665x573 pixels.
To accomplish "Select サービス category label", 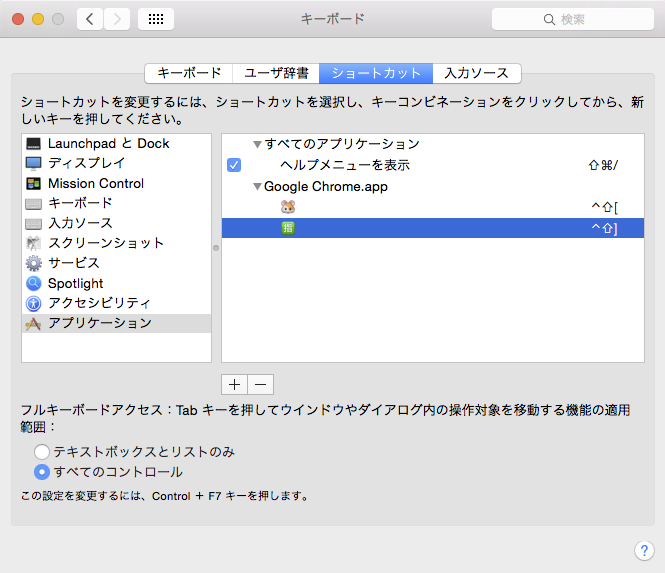I will (74, 263).
